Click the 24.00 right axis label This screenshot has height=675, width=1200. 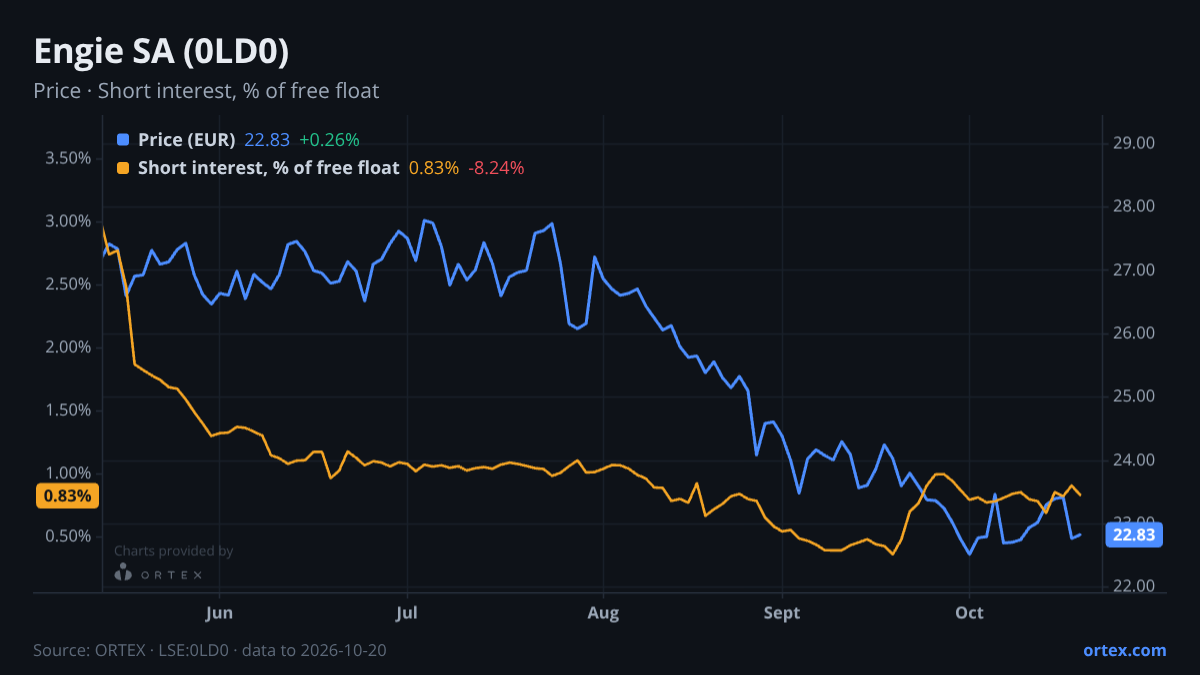(1134, 460)
